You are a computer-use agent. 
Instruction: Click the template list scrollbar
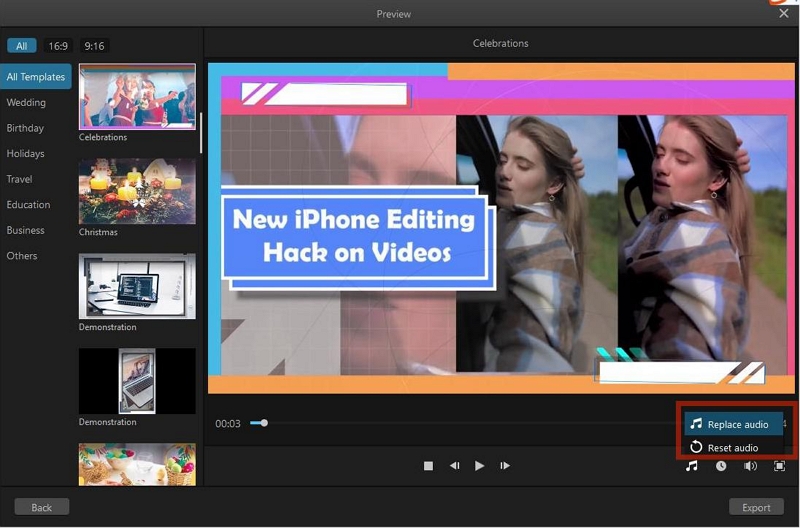pos(201,133)
